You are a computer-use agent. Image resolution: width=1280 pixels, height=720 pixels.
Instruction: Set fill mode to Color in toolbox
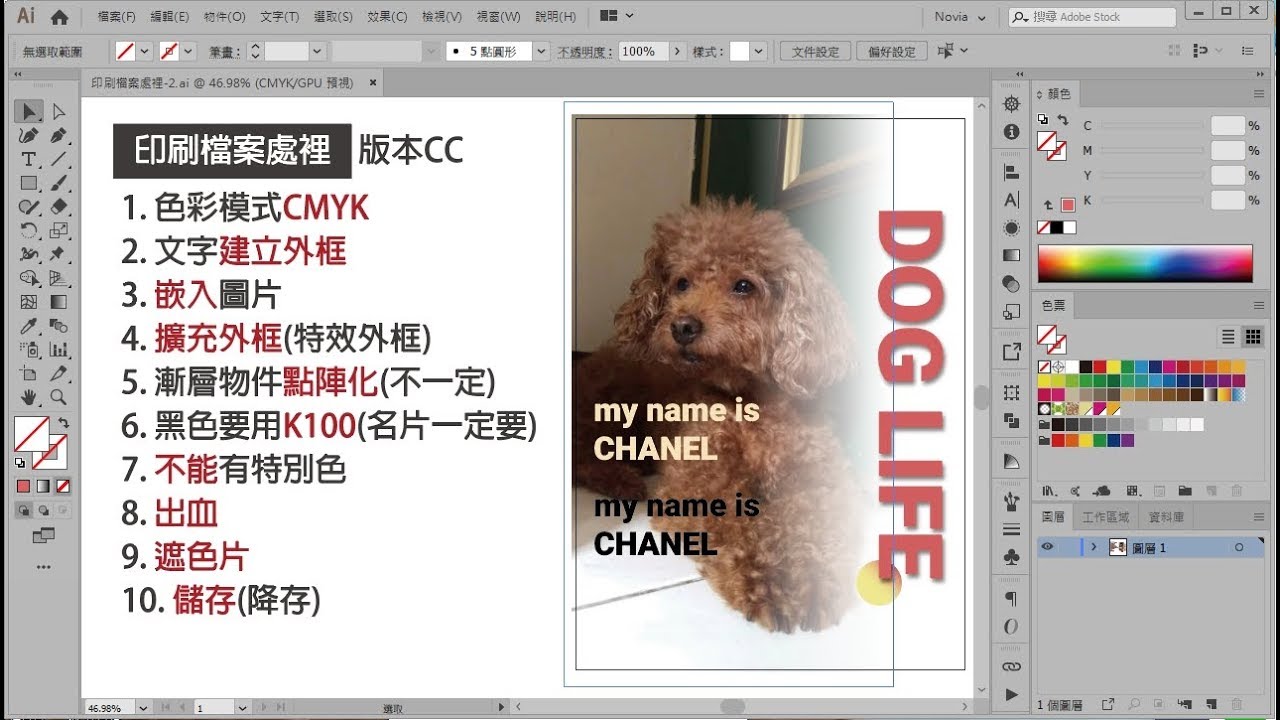23,486
